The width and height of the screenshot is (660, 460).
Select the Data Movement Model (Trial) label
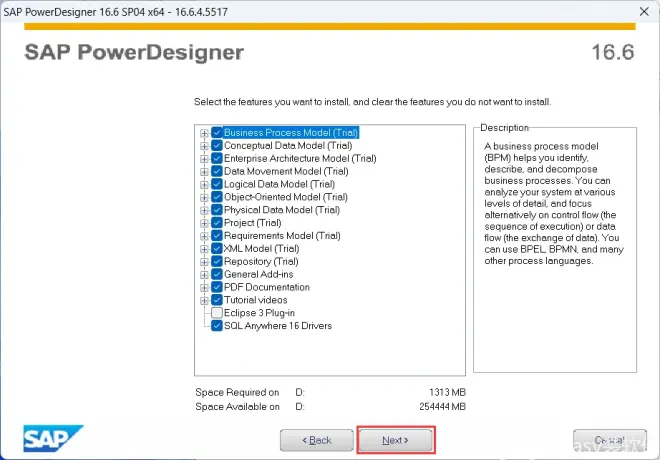tap(286, 171)
